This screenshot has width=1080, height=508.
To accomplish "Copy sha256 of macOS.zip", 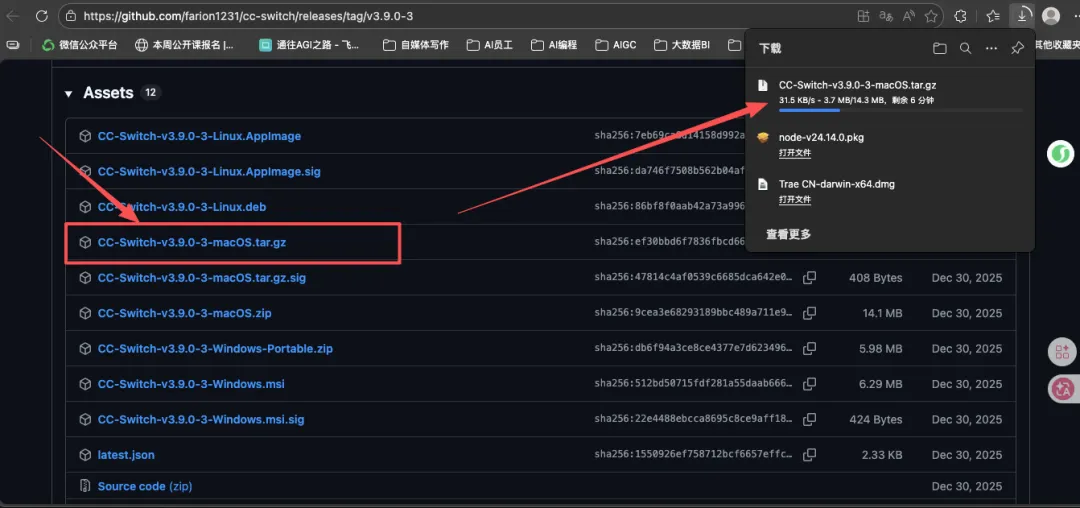I will click(x=810, y=313).
